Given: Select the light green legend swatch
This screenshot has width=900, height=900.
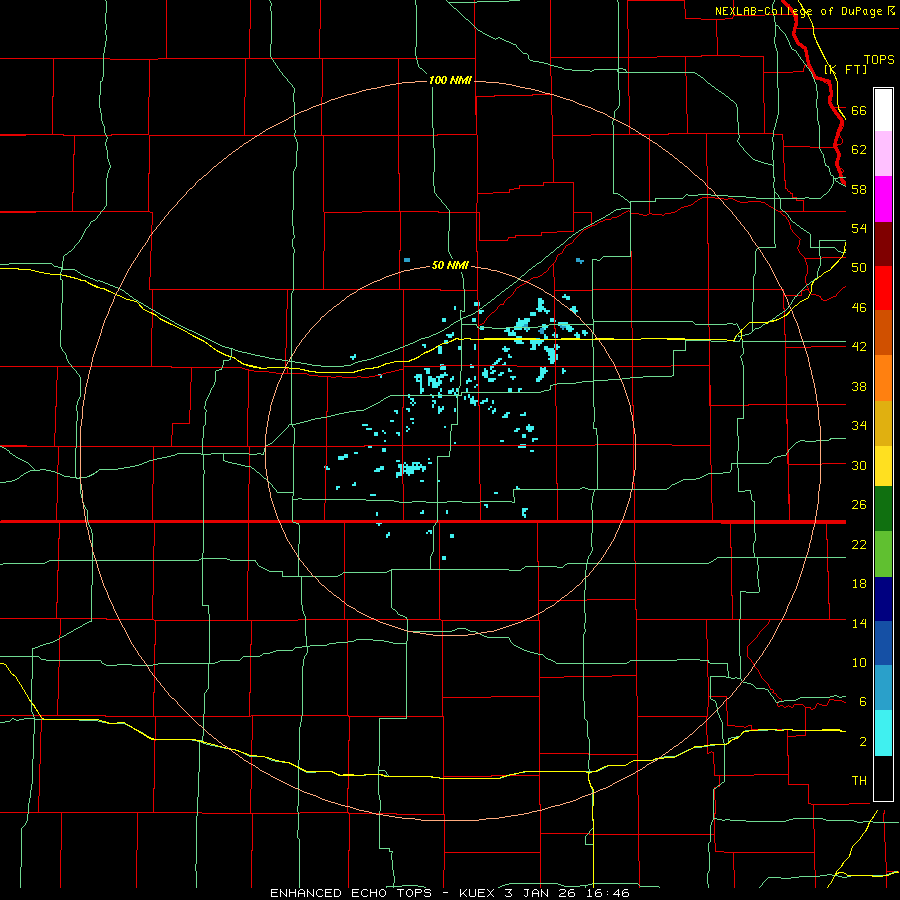Looking at the screenshot, I should [883, 554].
